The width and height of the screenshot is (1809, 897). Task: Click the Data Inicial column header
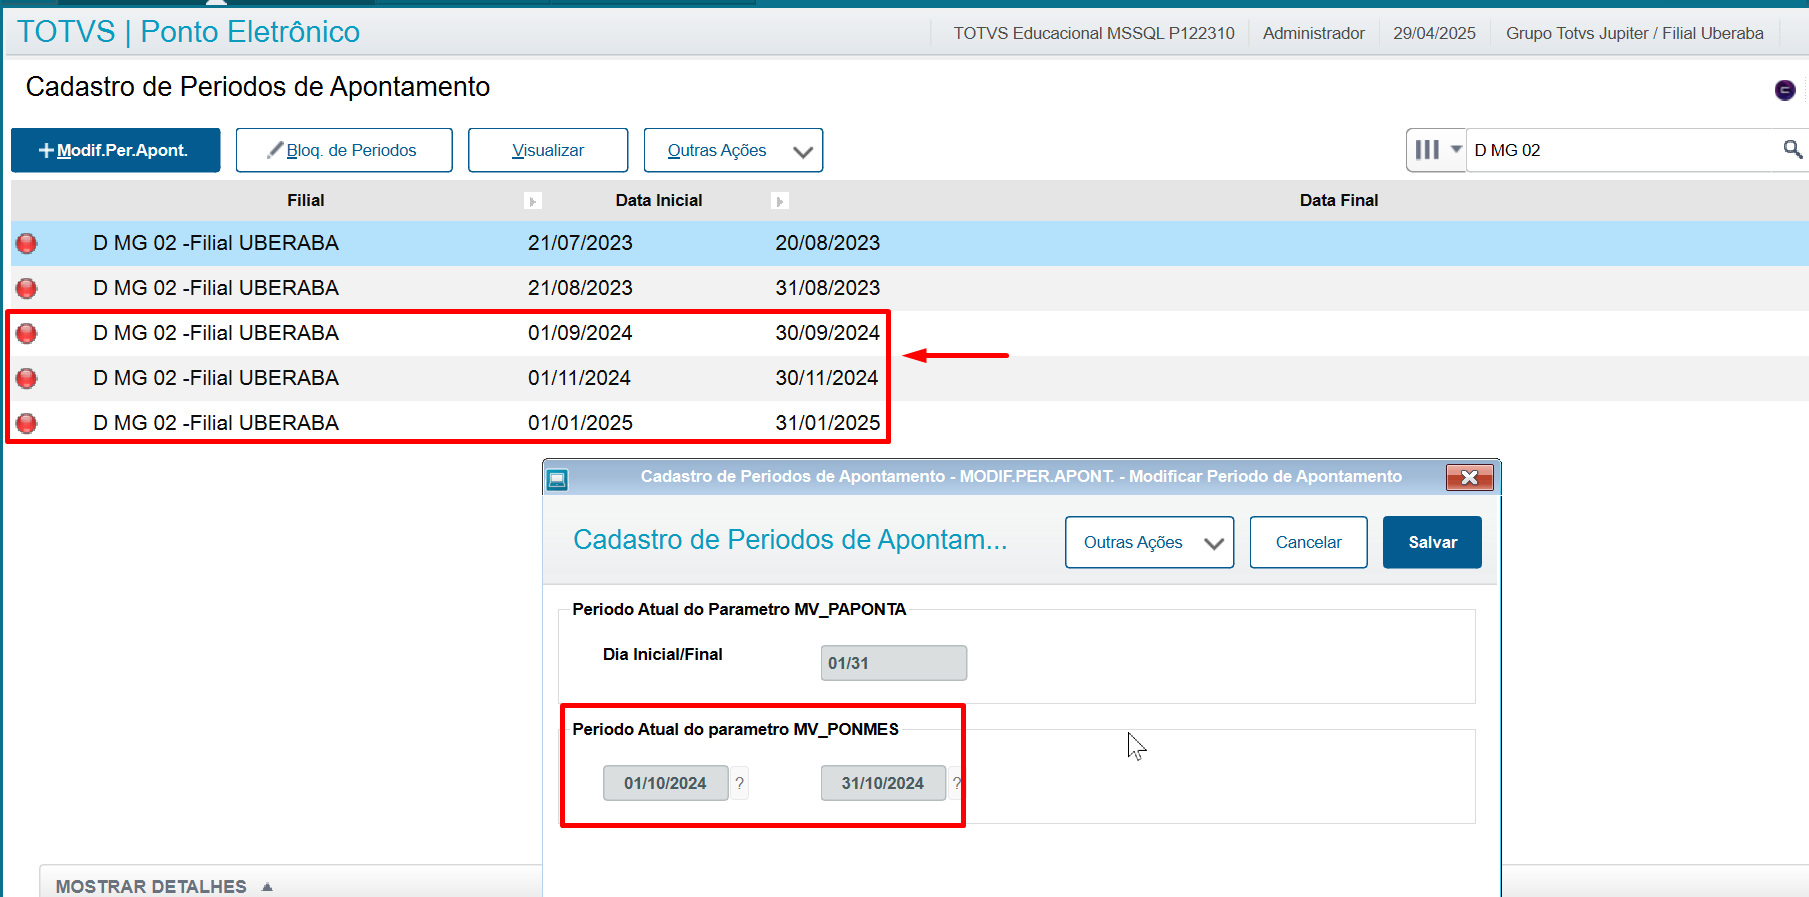659,200
